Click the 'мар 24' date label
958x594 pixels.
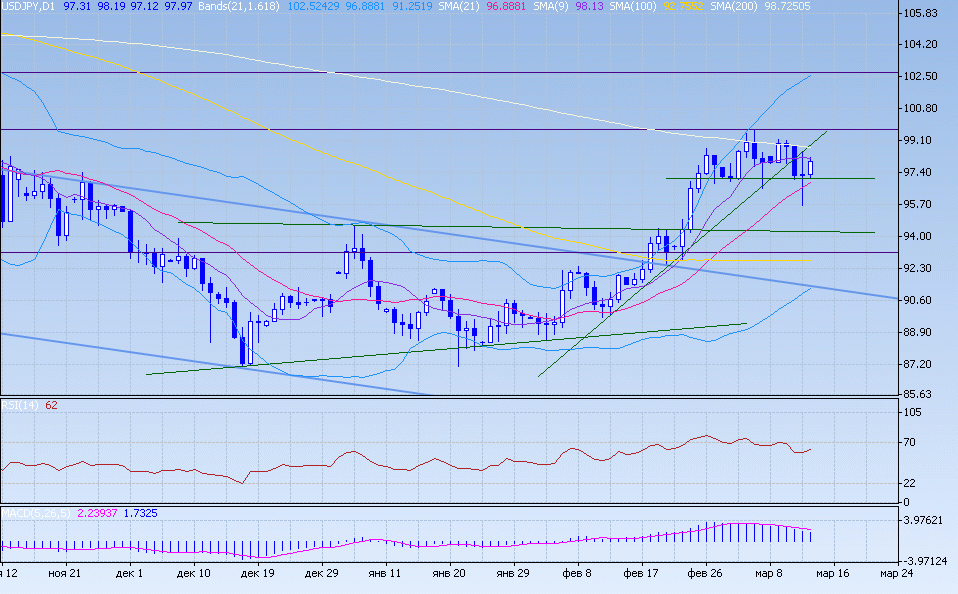click(895, 574)
